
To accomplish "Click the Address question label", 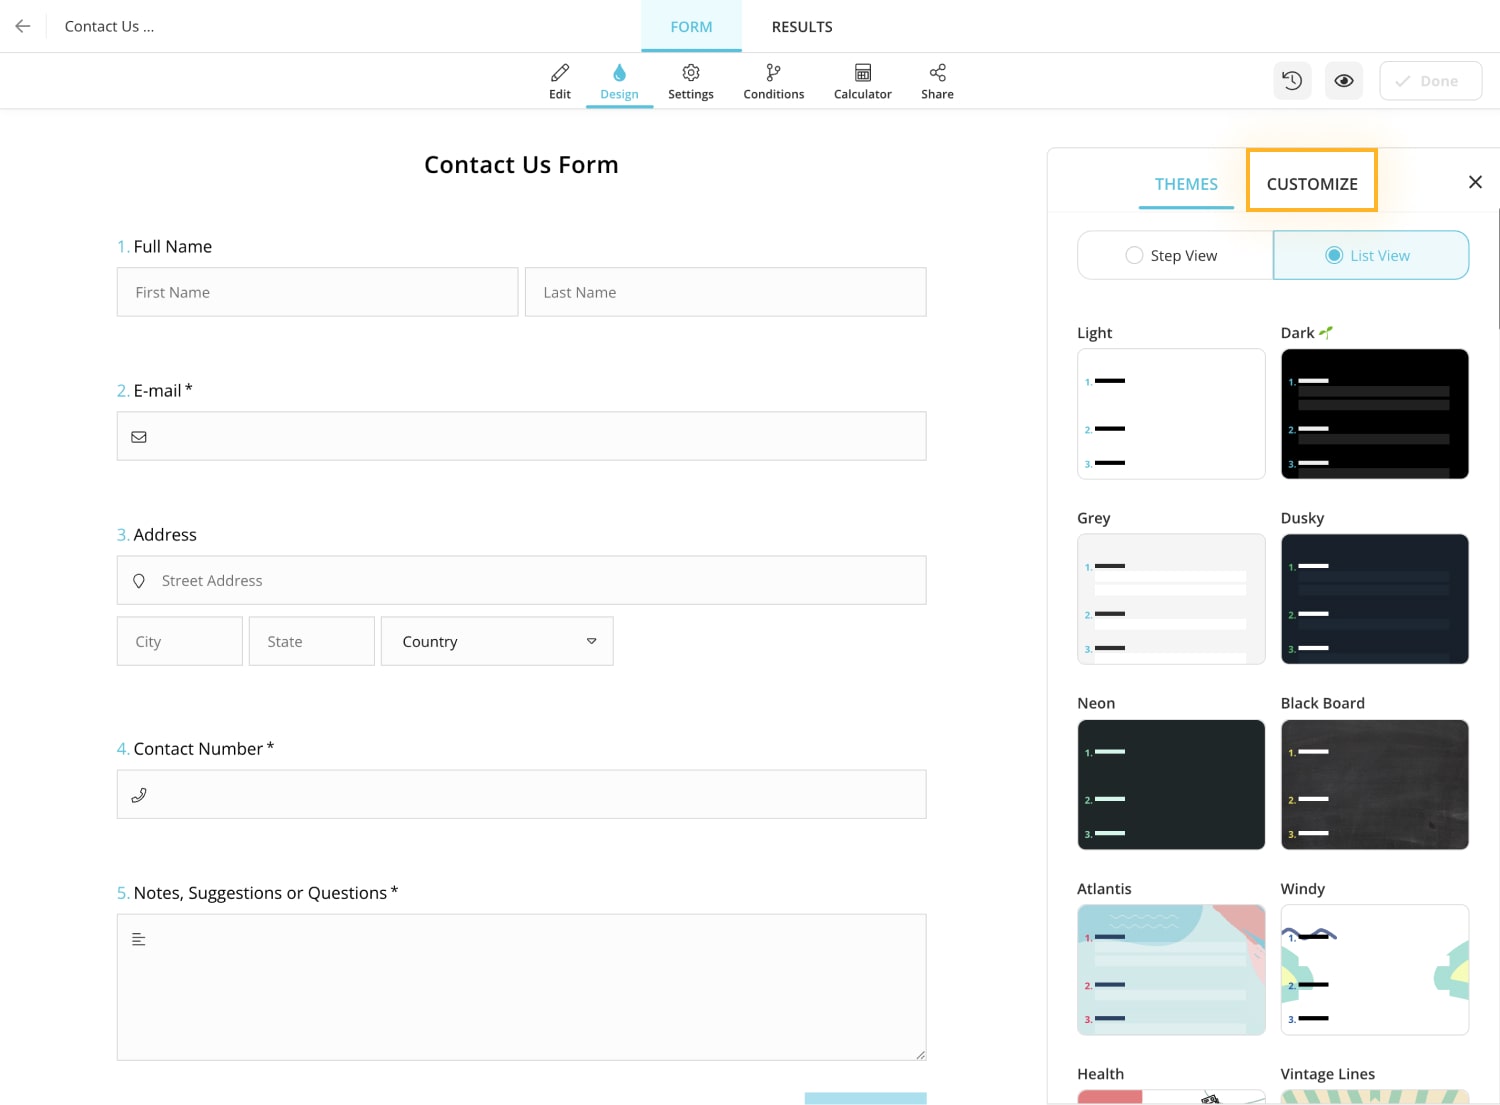I will [165, 534].
